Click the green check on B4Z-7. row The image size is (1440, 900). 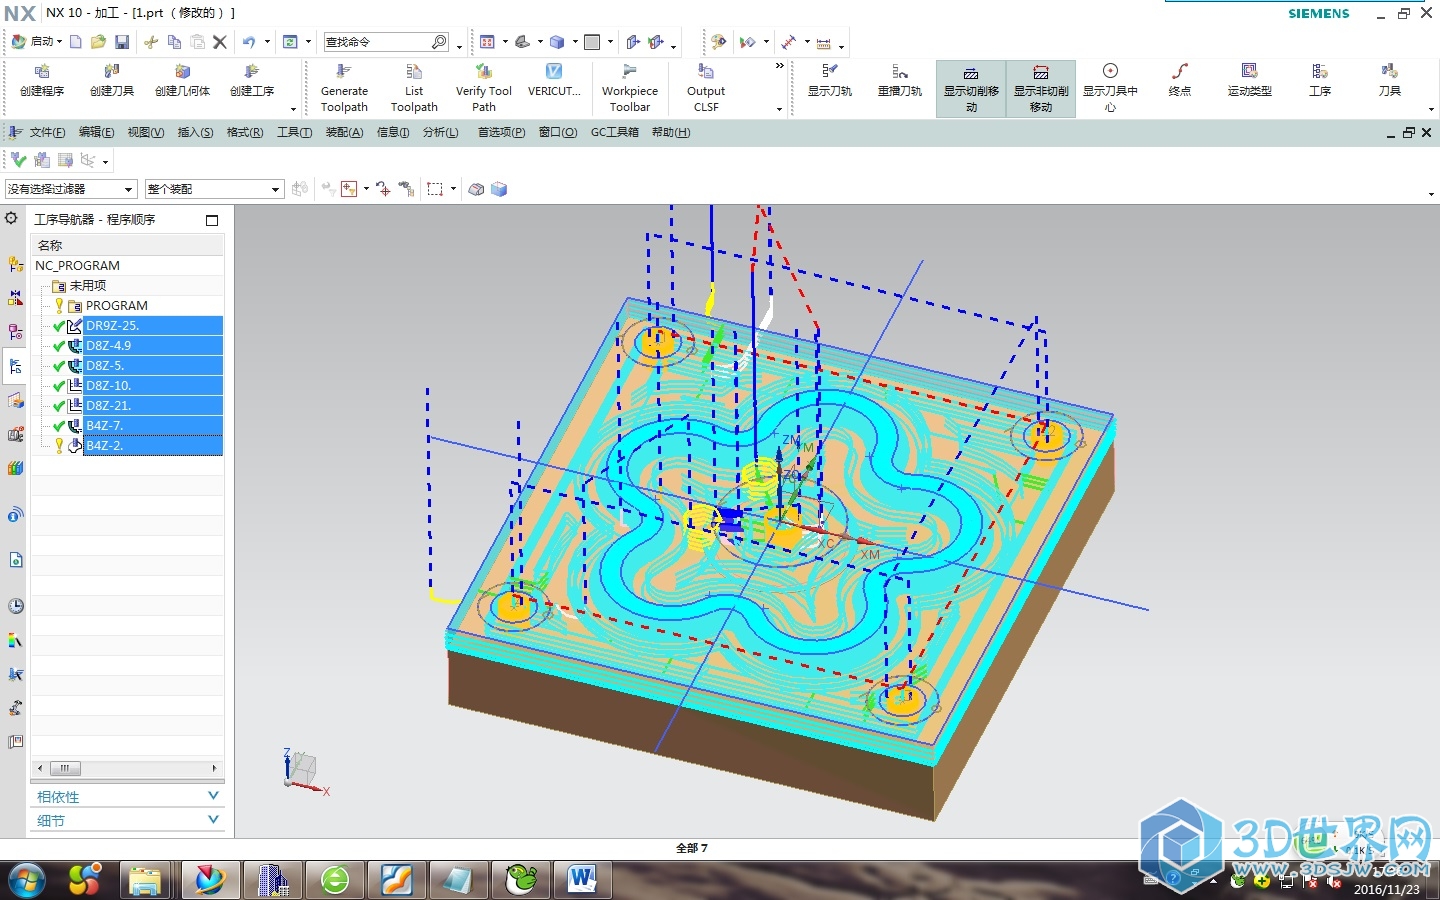coord(59,426)
